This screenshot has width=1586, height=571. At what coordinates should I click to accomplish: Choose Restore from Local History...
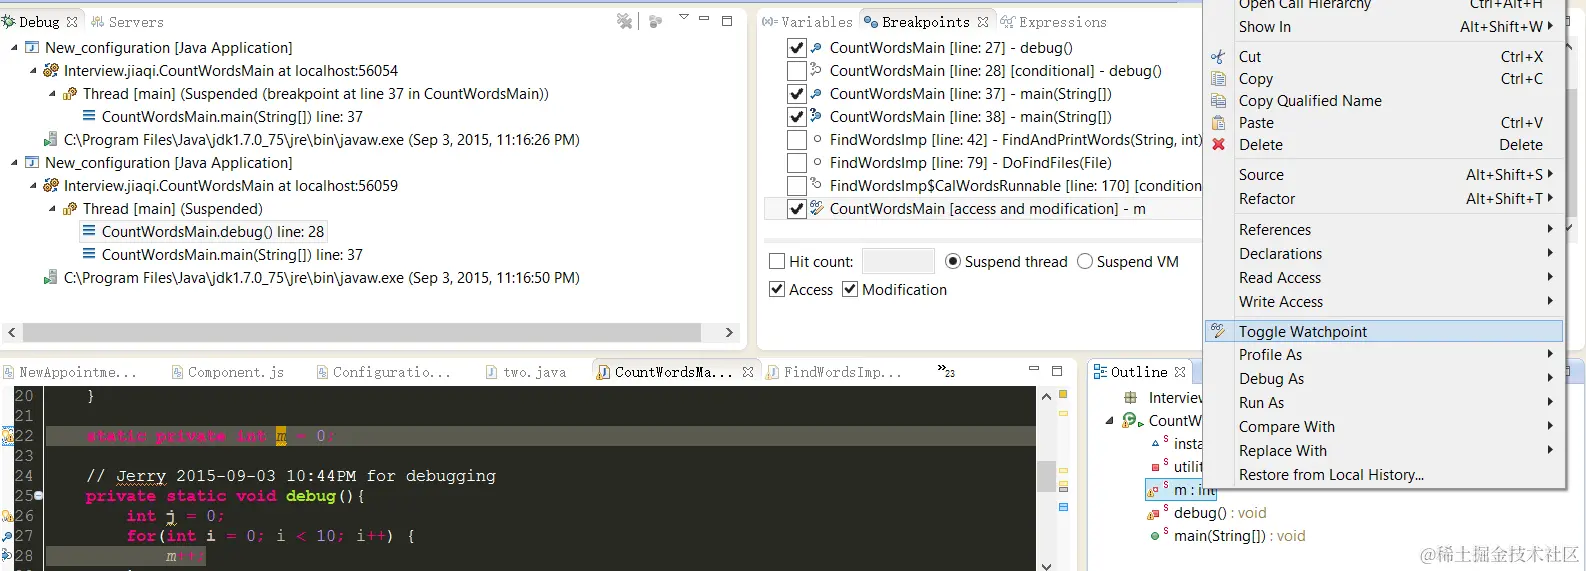(1385, 475)
